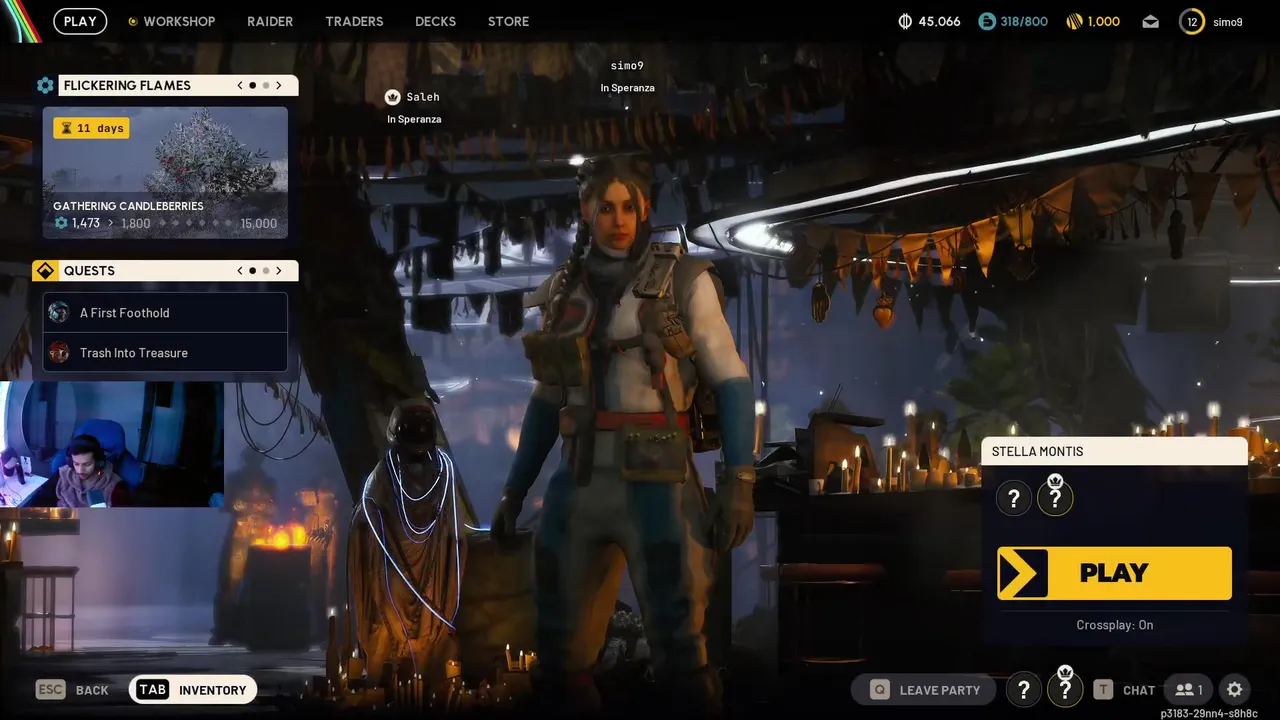
Task: Toggle the Crossplay: On setting
Action: [x=1114, y=625]
